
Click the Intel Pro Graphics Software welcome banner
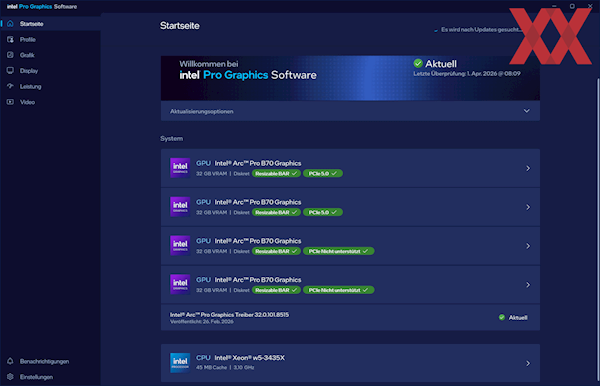(x=350, y=78)
